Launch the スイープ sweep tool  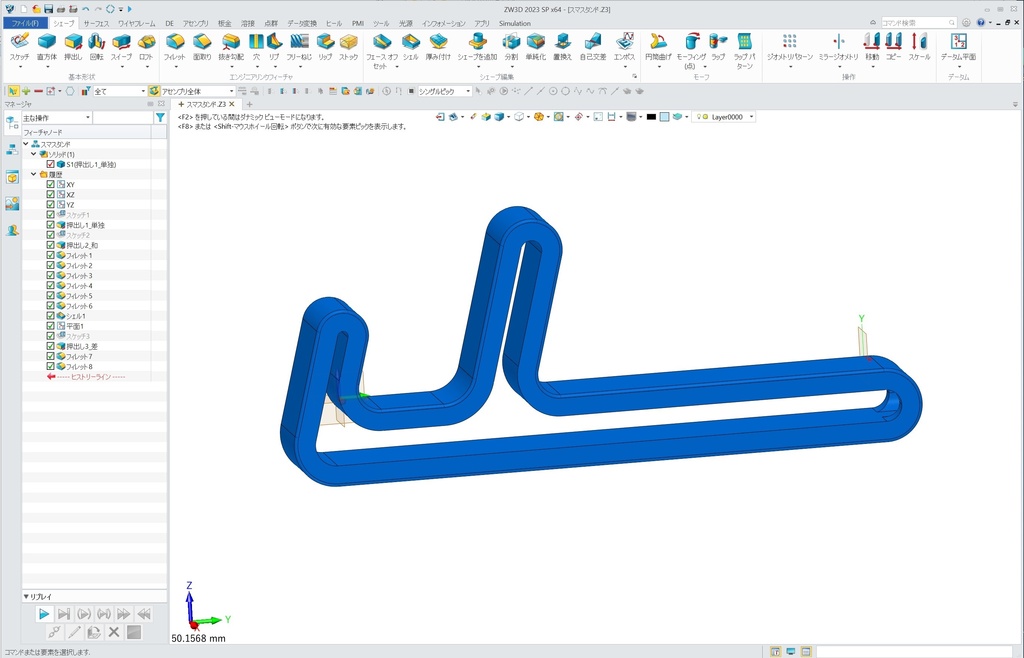point(121,47)
